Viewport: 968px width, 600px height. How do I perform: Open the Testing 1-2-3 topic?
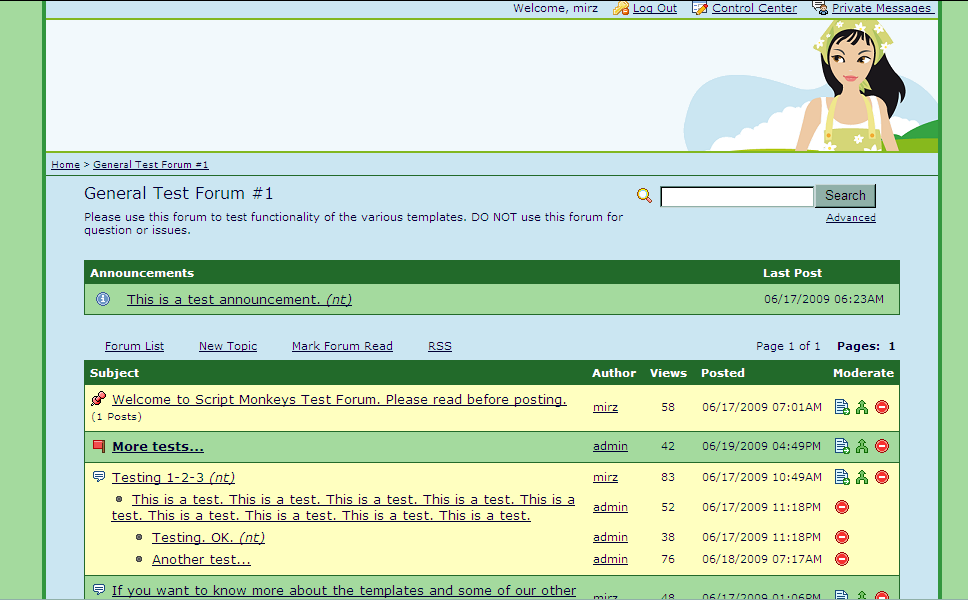click(x=173, y=477)
